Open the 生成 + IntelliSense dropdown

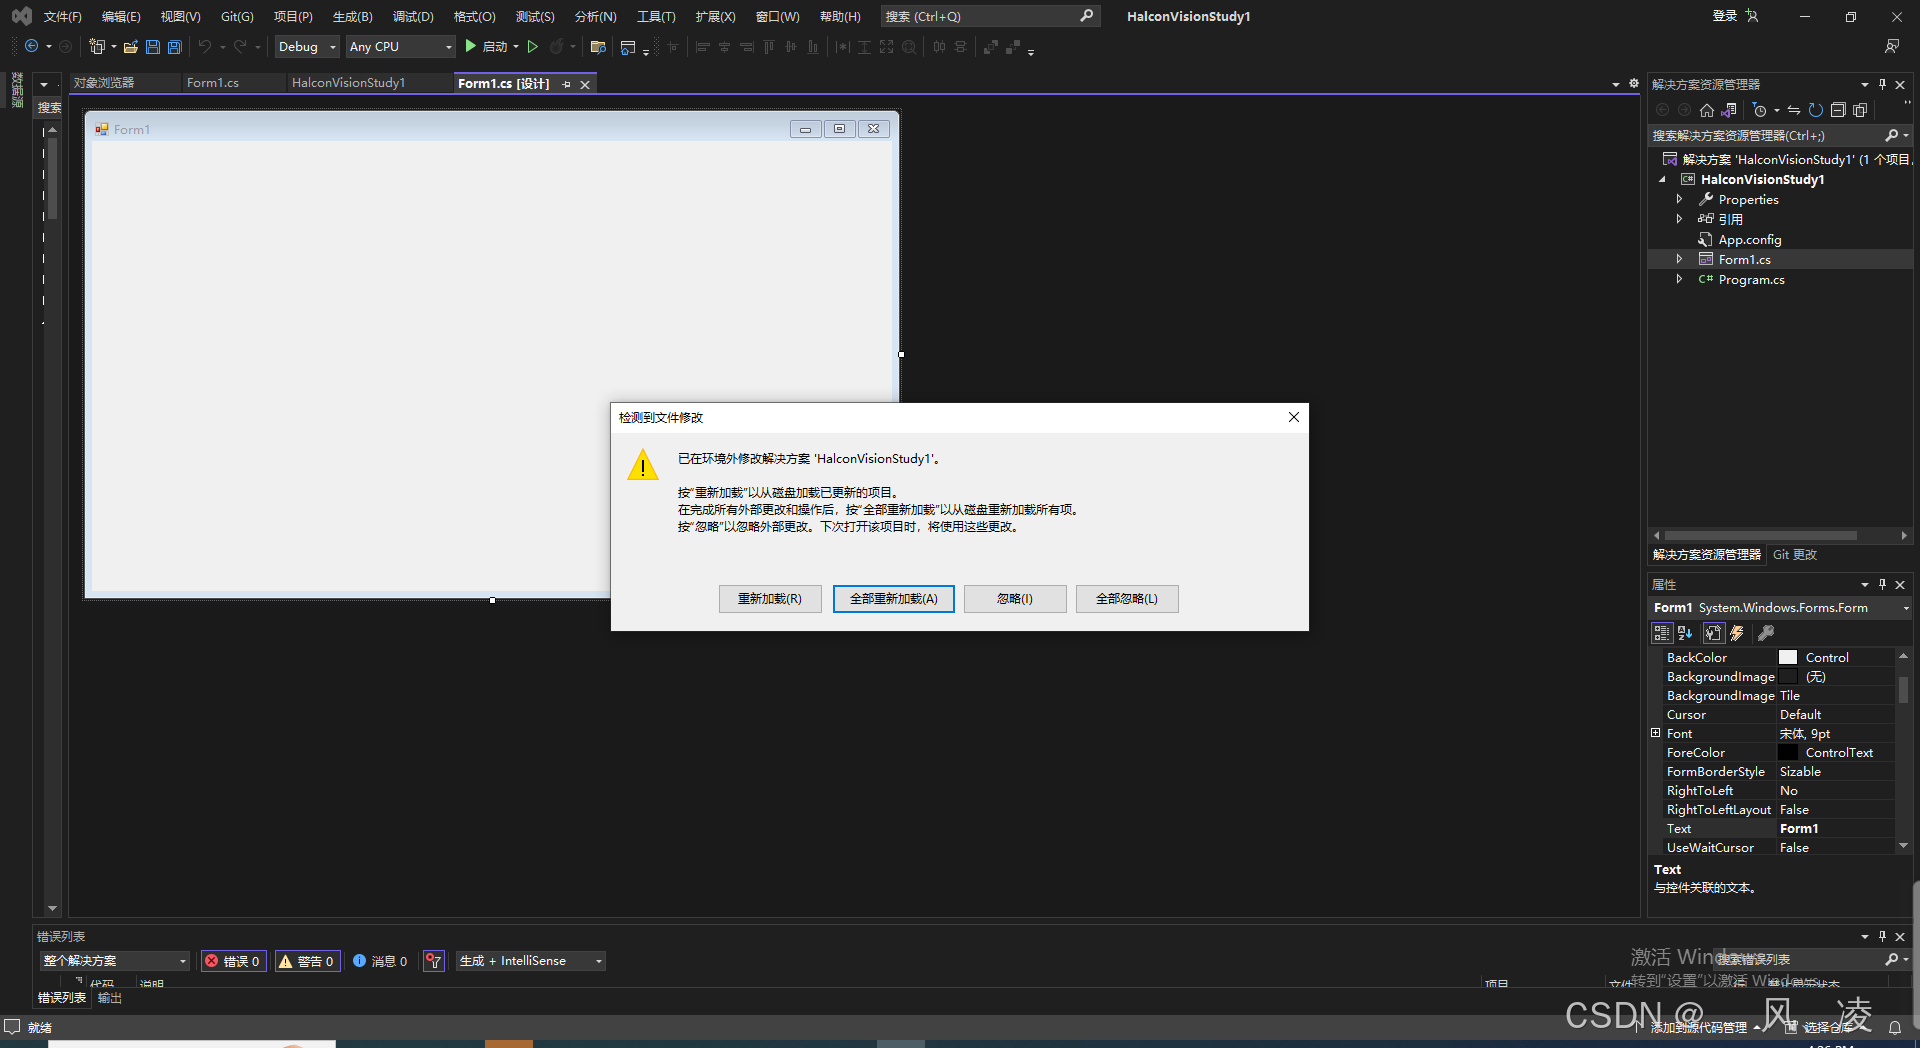pyautogui.click(x=531, y=961)
